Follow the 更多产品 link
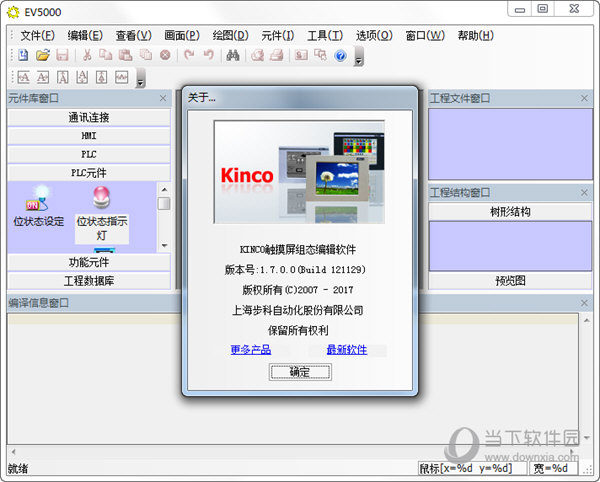The width and height of the screenshot is (600, 482). (251, 350)
